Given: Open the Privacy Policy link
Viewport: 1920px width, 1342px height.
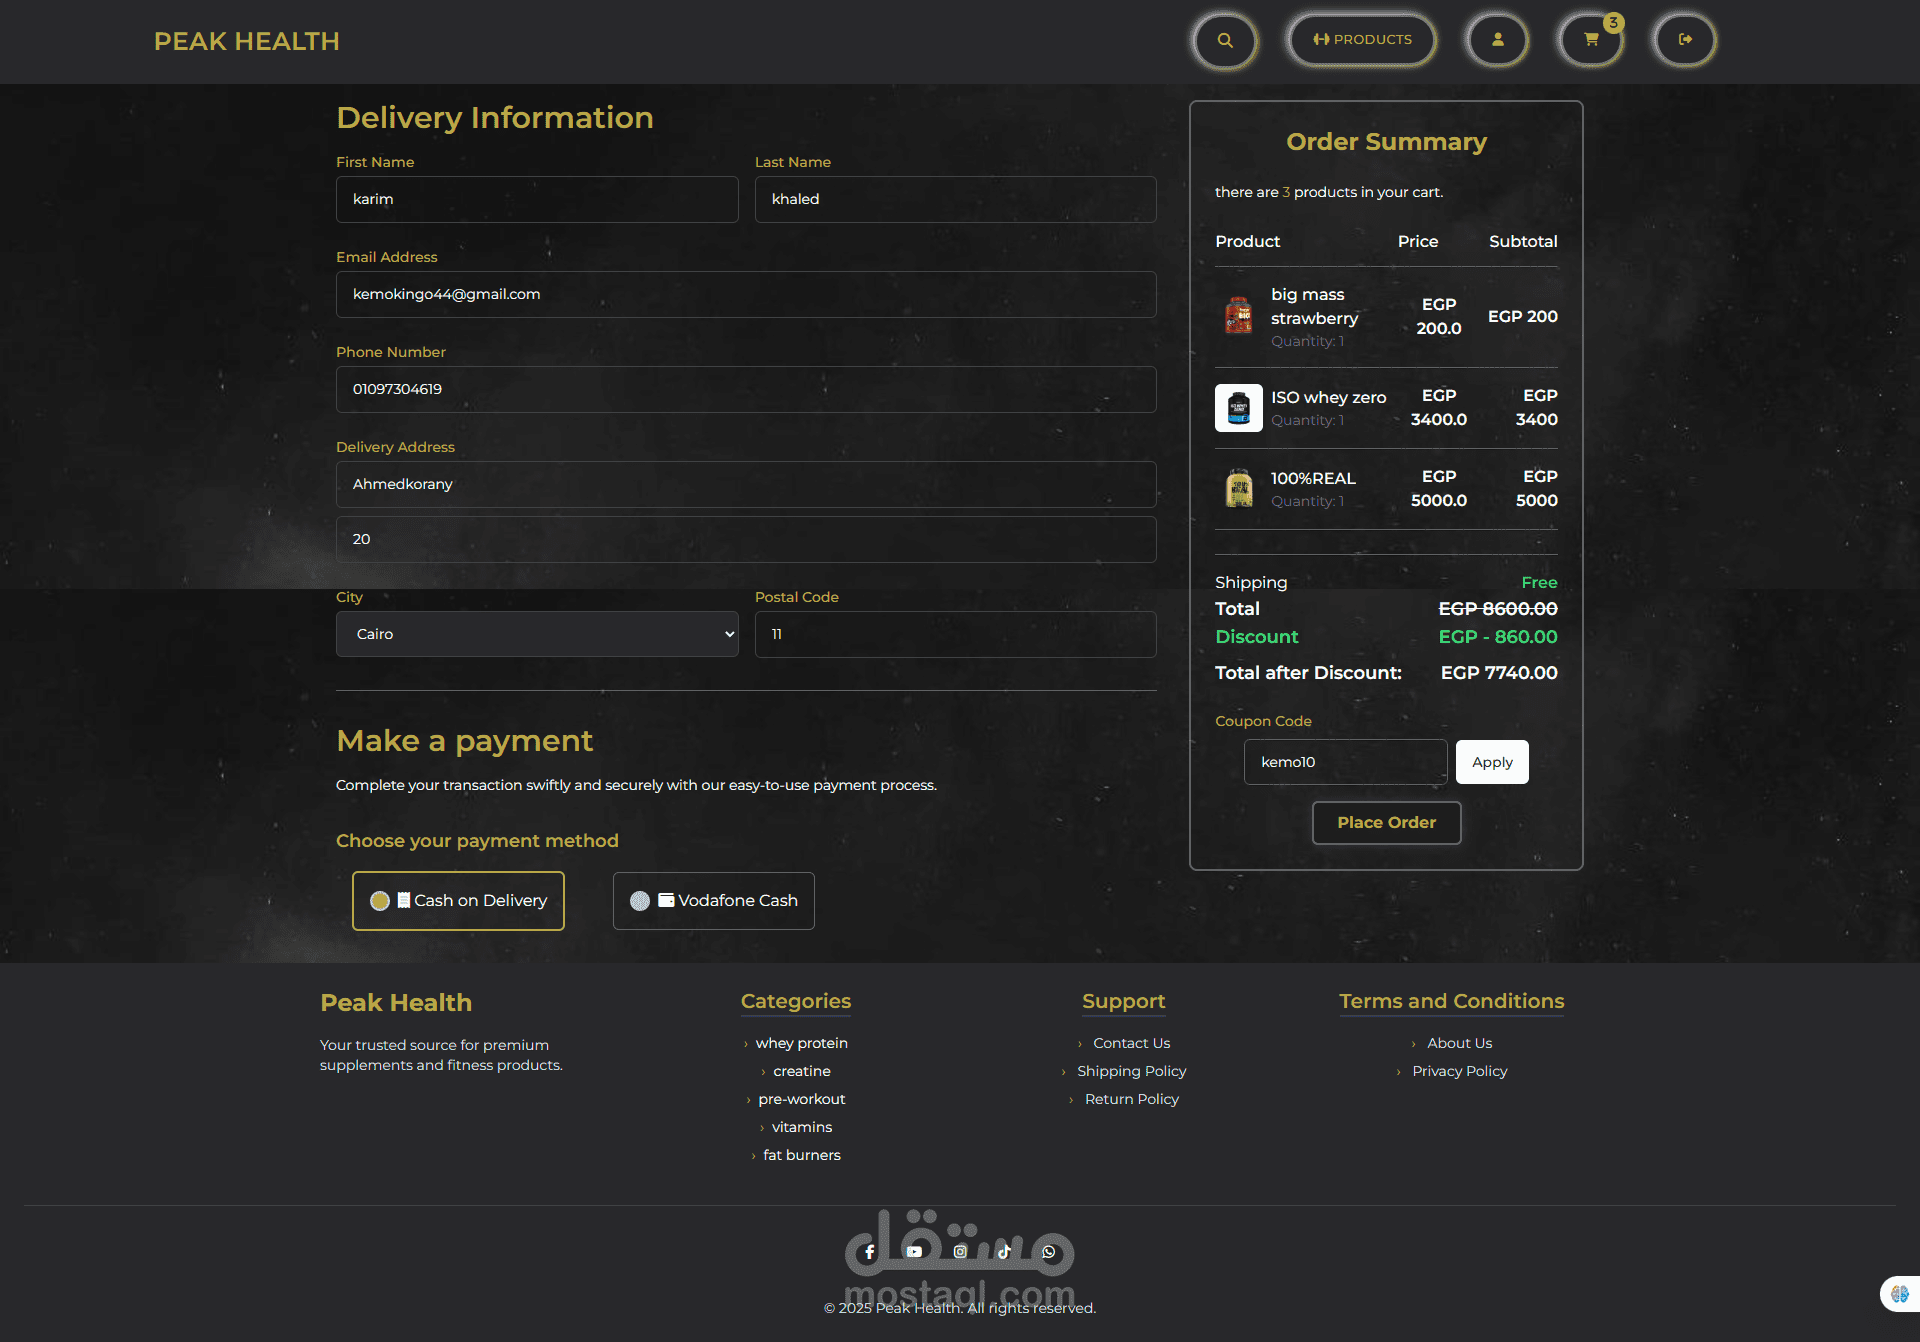Looking at the screenshot, I should [x=1459, y=1071].
